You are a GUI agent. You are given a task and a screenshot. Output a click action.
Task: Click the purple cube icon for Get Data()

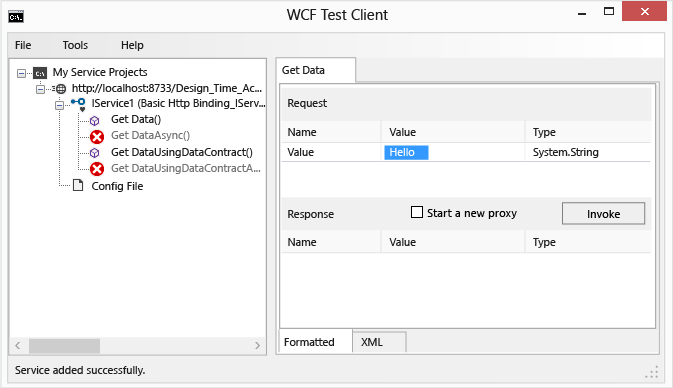tap(95, 121)
